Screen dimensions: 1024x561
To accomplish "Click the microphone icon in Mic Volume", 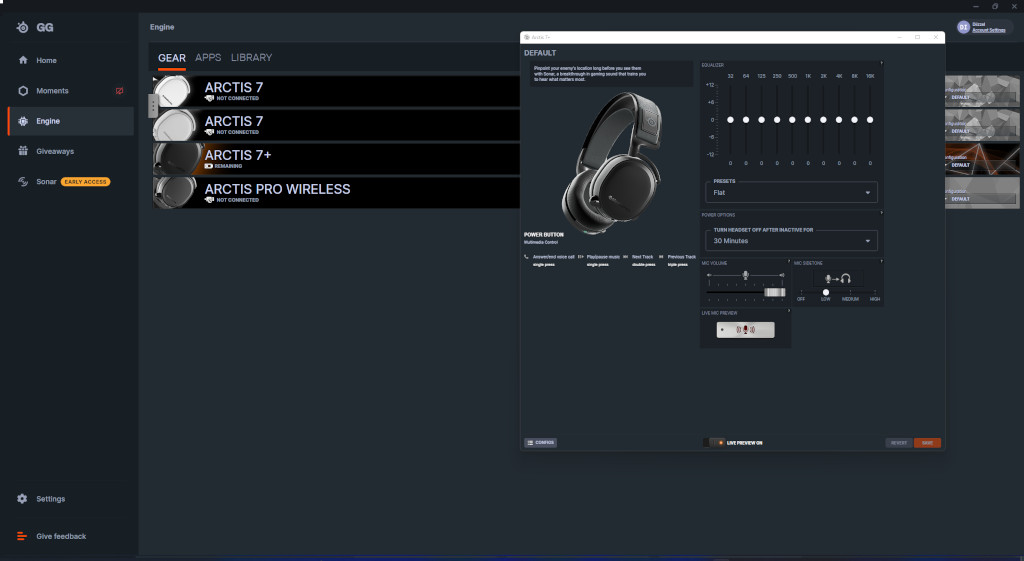I will pos(745,275).
